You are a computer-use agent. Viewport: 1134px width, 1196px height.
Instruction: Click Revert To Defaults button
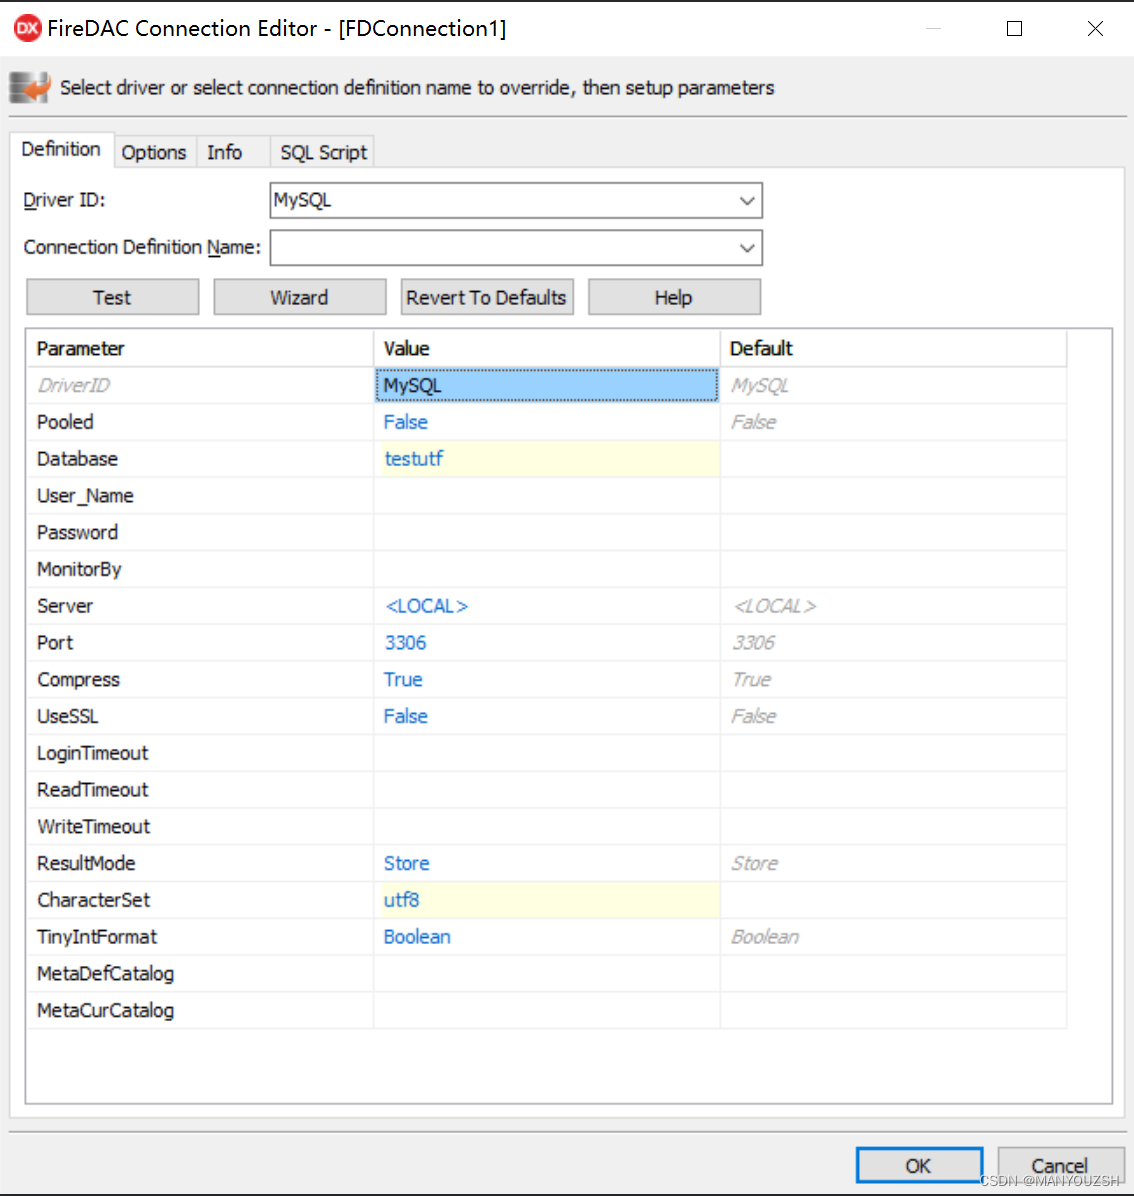[487, 297]
